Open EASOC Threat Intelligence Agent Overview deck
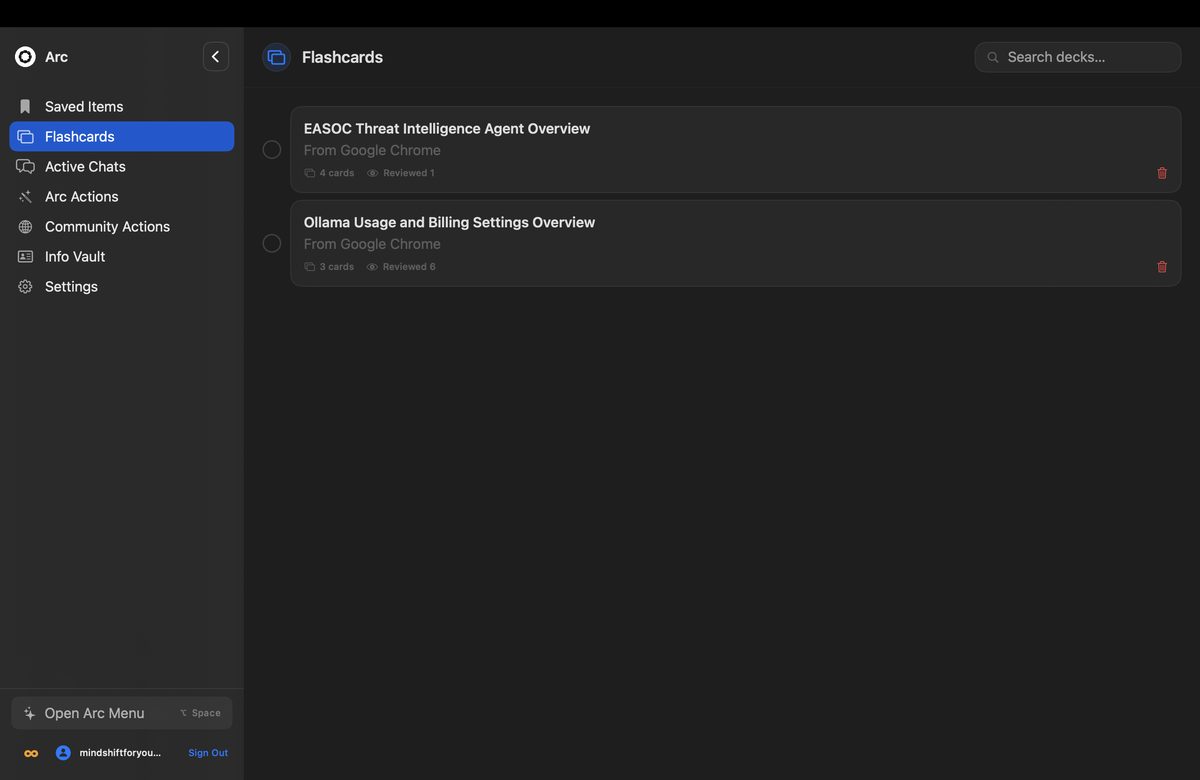Image resolution: width=1200 pixels, height=780 pixels. (736, 149)
